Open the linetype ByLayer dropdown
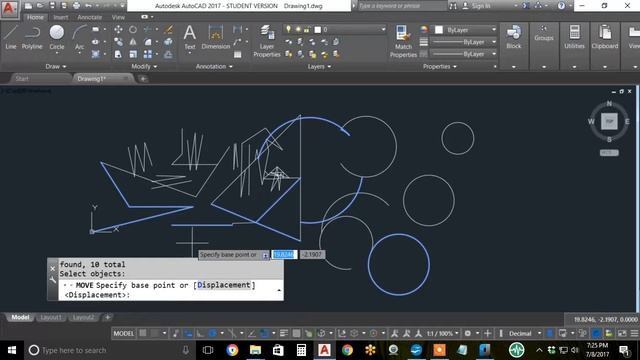 [494, 54]
